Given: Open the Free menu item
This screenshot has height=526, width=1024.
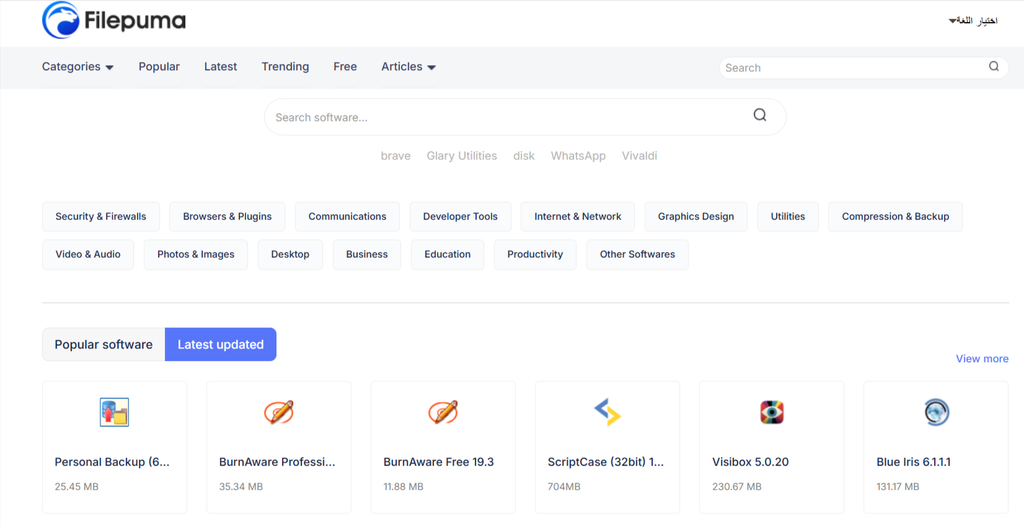Looking at the screenshot, I should (345, 67).
